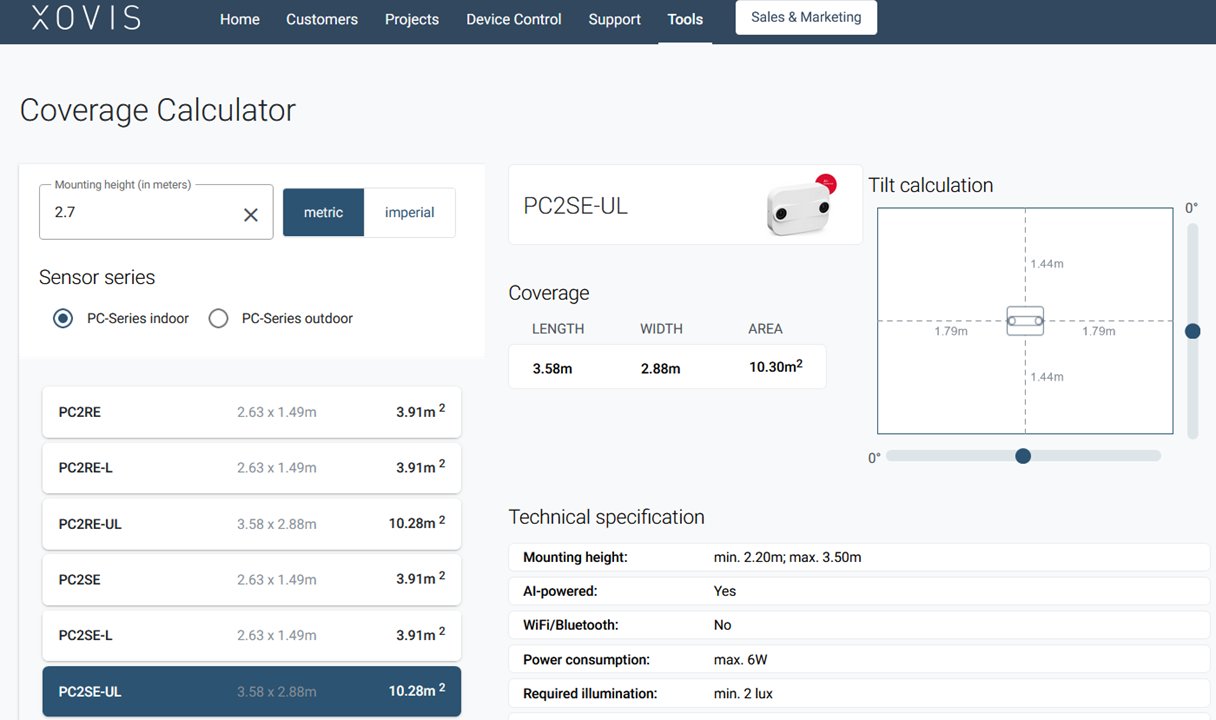Click the sensor icon in tilt diagram
The height and width of the screenshot is (720, 1216).
pos(1025,321)
